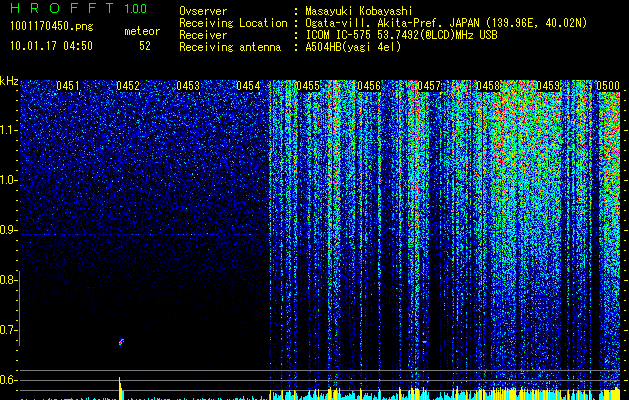Click the 0.6 kHz axis label
Screen dimensions: 629x400
(7, 380)
